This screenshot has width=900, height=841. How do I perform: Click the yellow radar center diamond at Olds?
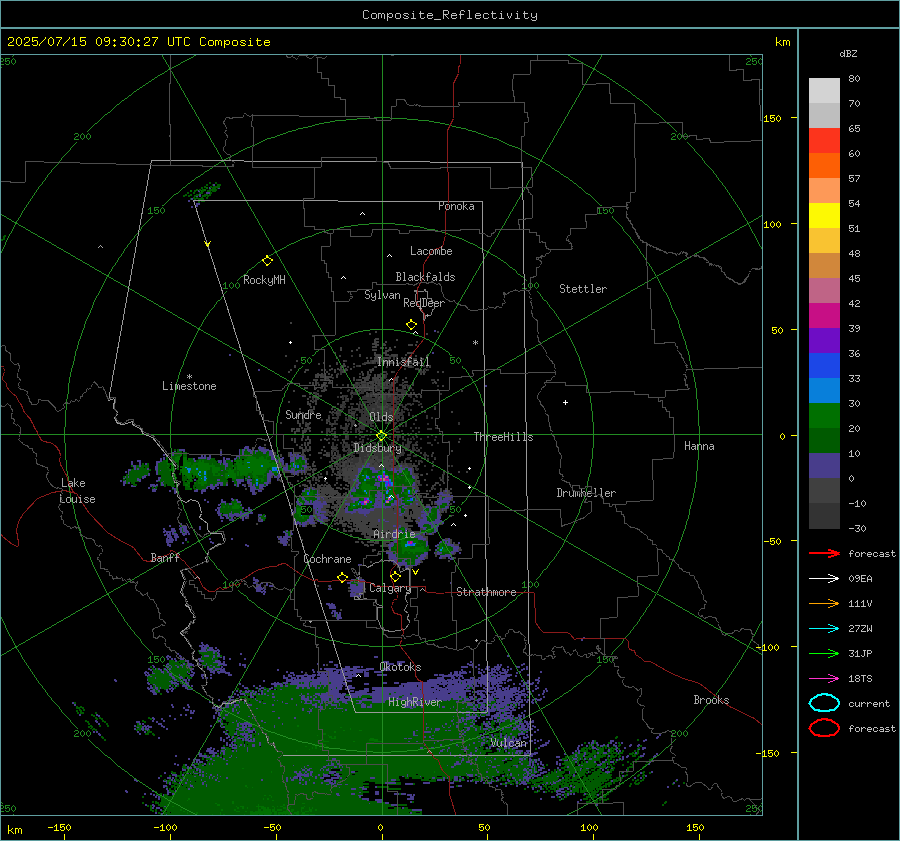pos(382,436)
